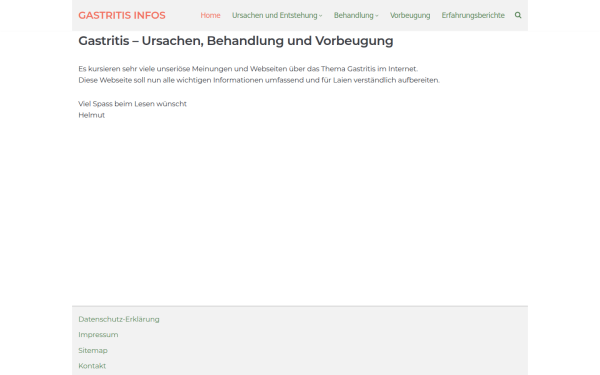Click the heading Gastritis – Ursachen, Behandlung und Vorbeugung

[x=236, y=41]
